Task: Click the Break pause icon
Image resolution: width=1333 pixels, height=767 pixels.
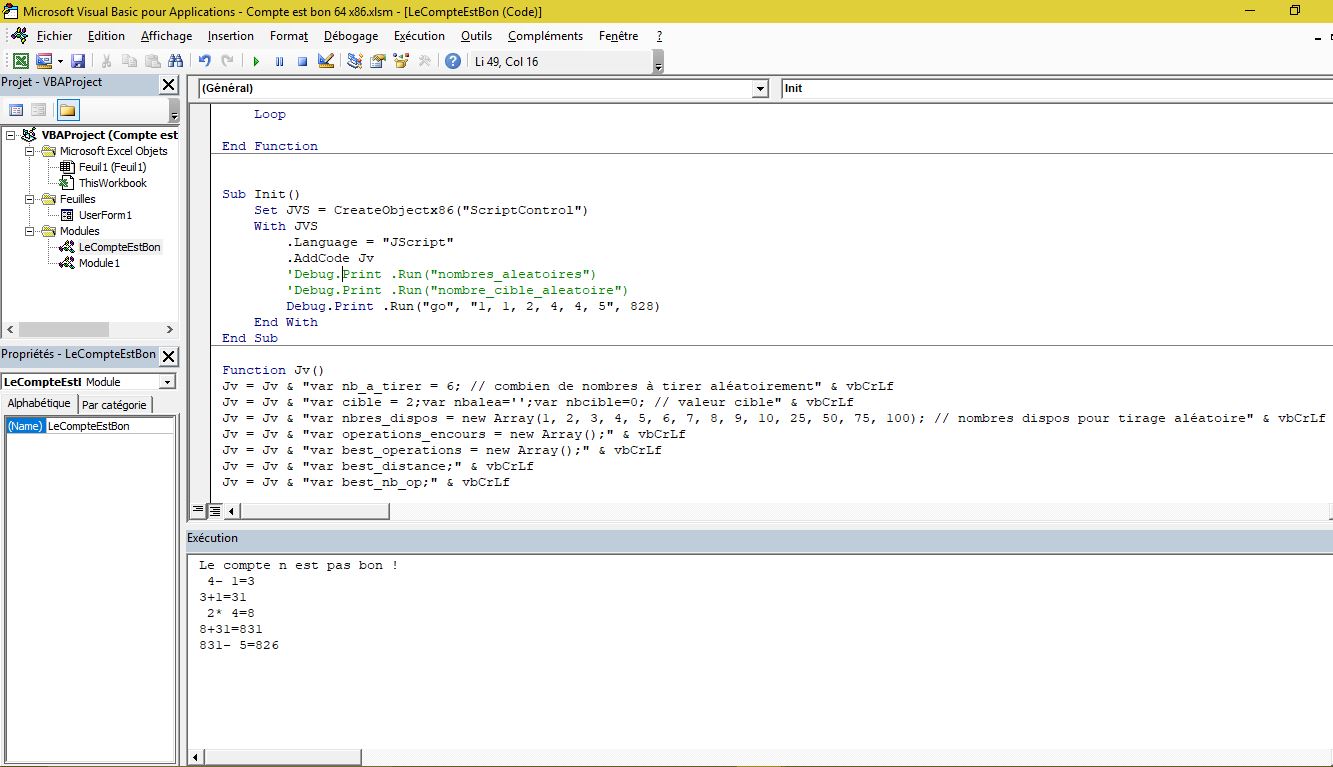Action: pos(279,61)
